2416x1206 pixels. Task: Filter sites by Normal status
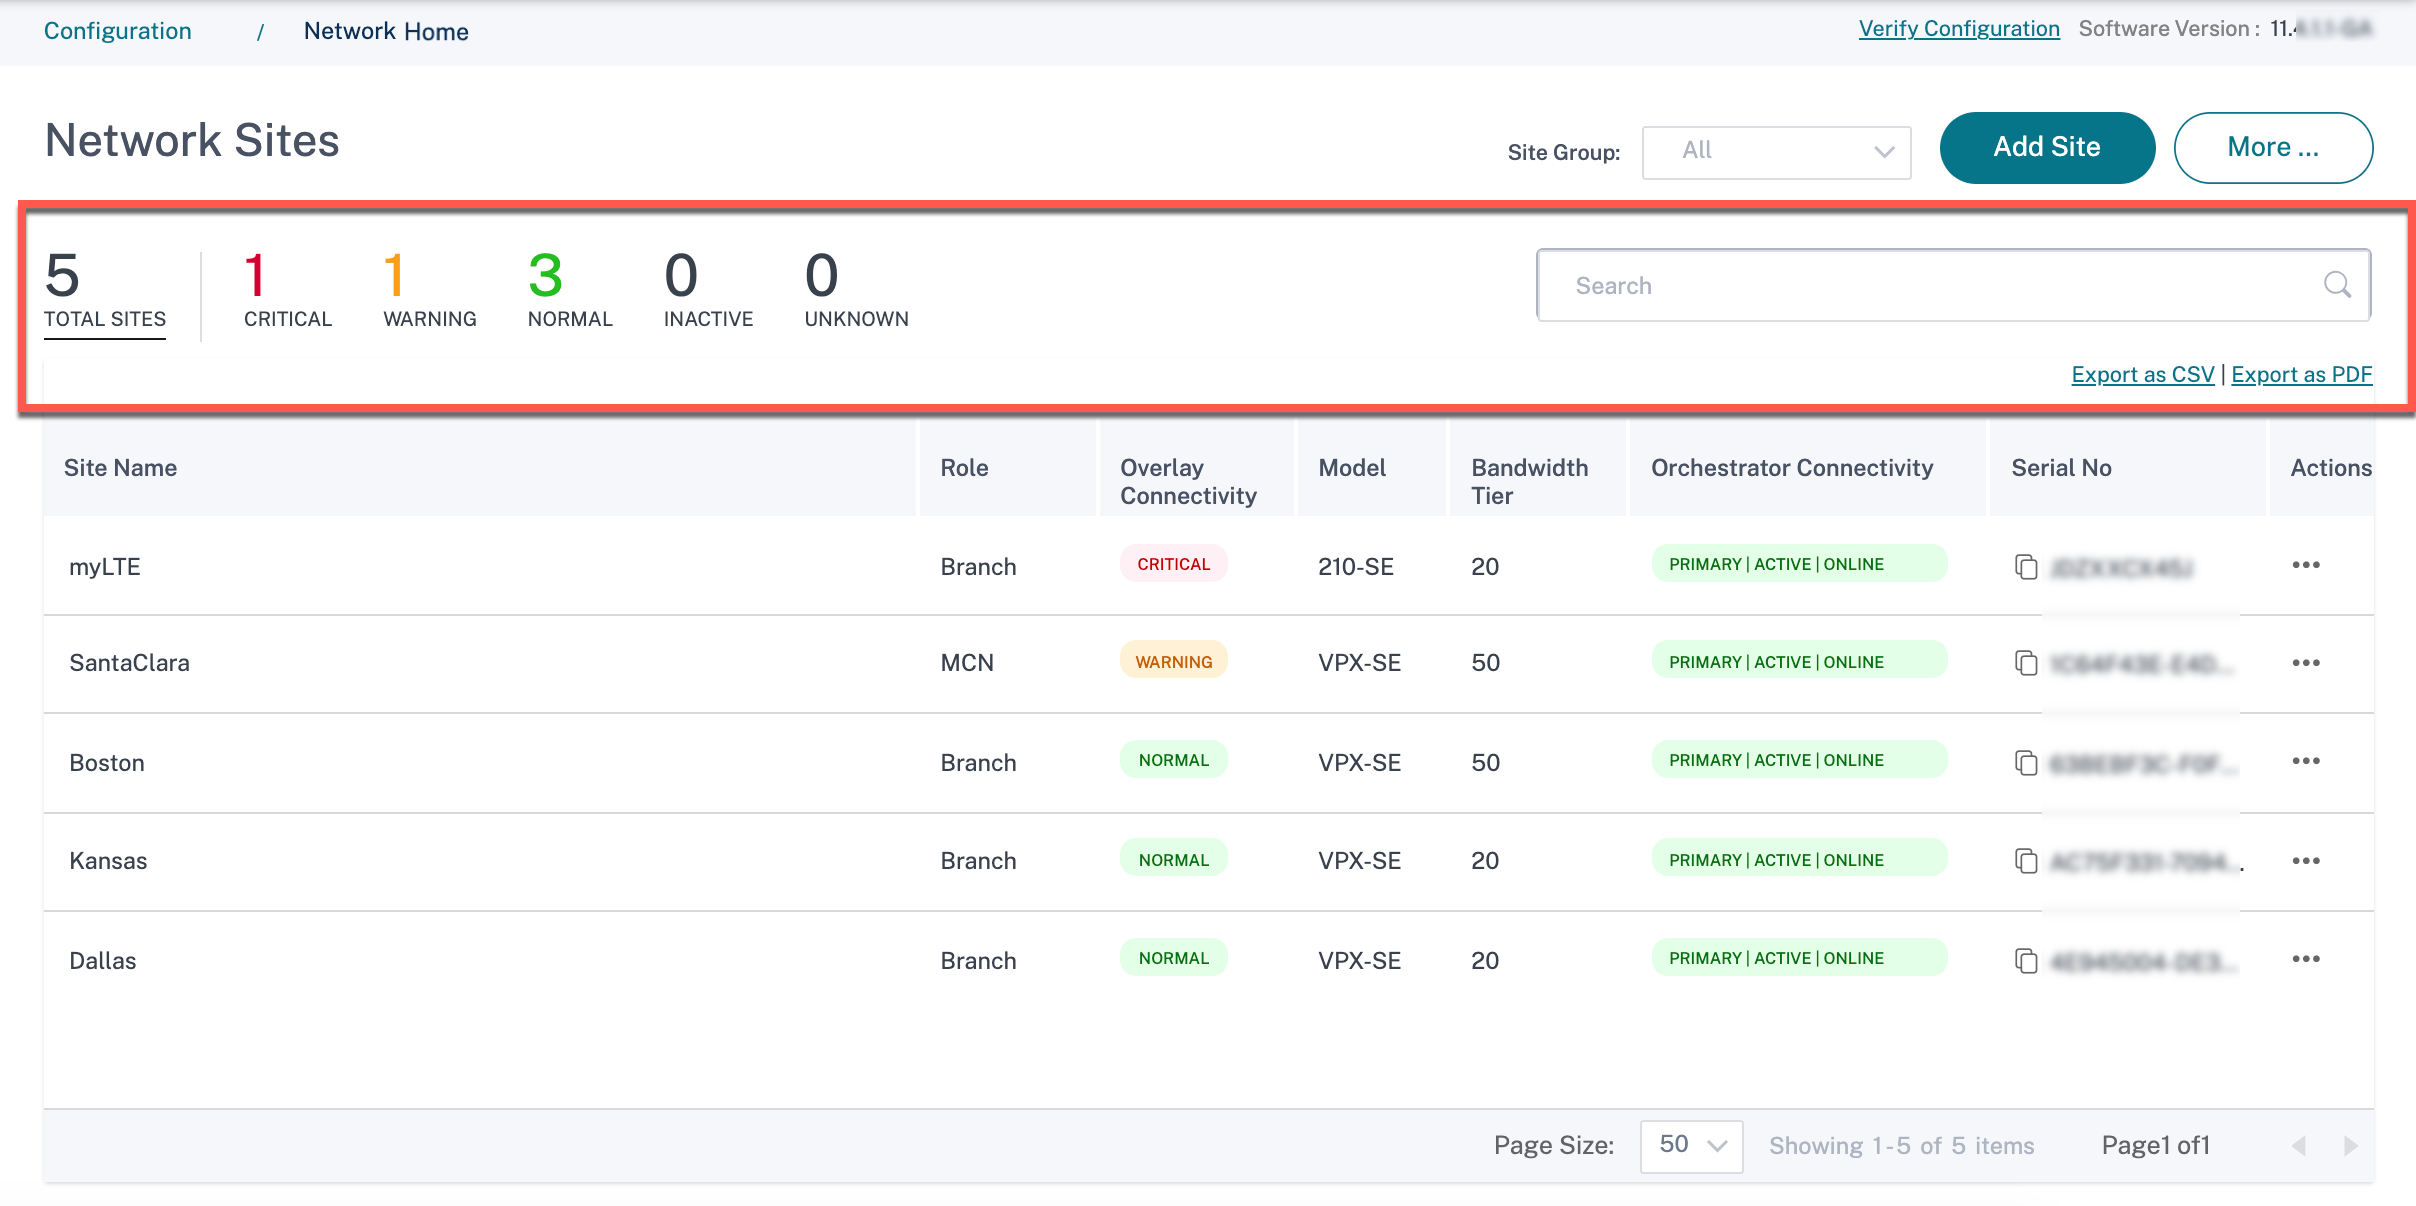pyautogui.click(x=570, y=290)
